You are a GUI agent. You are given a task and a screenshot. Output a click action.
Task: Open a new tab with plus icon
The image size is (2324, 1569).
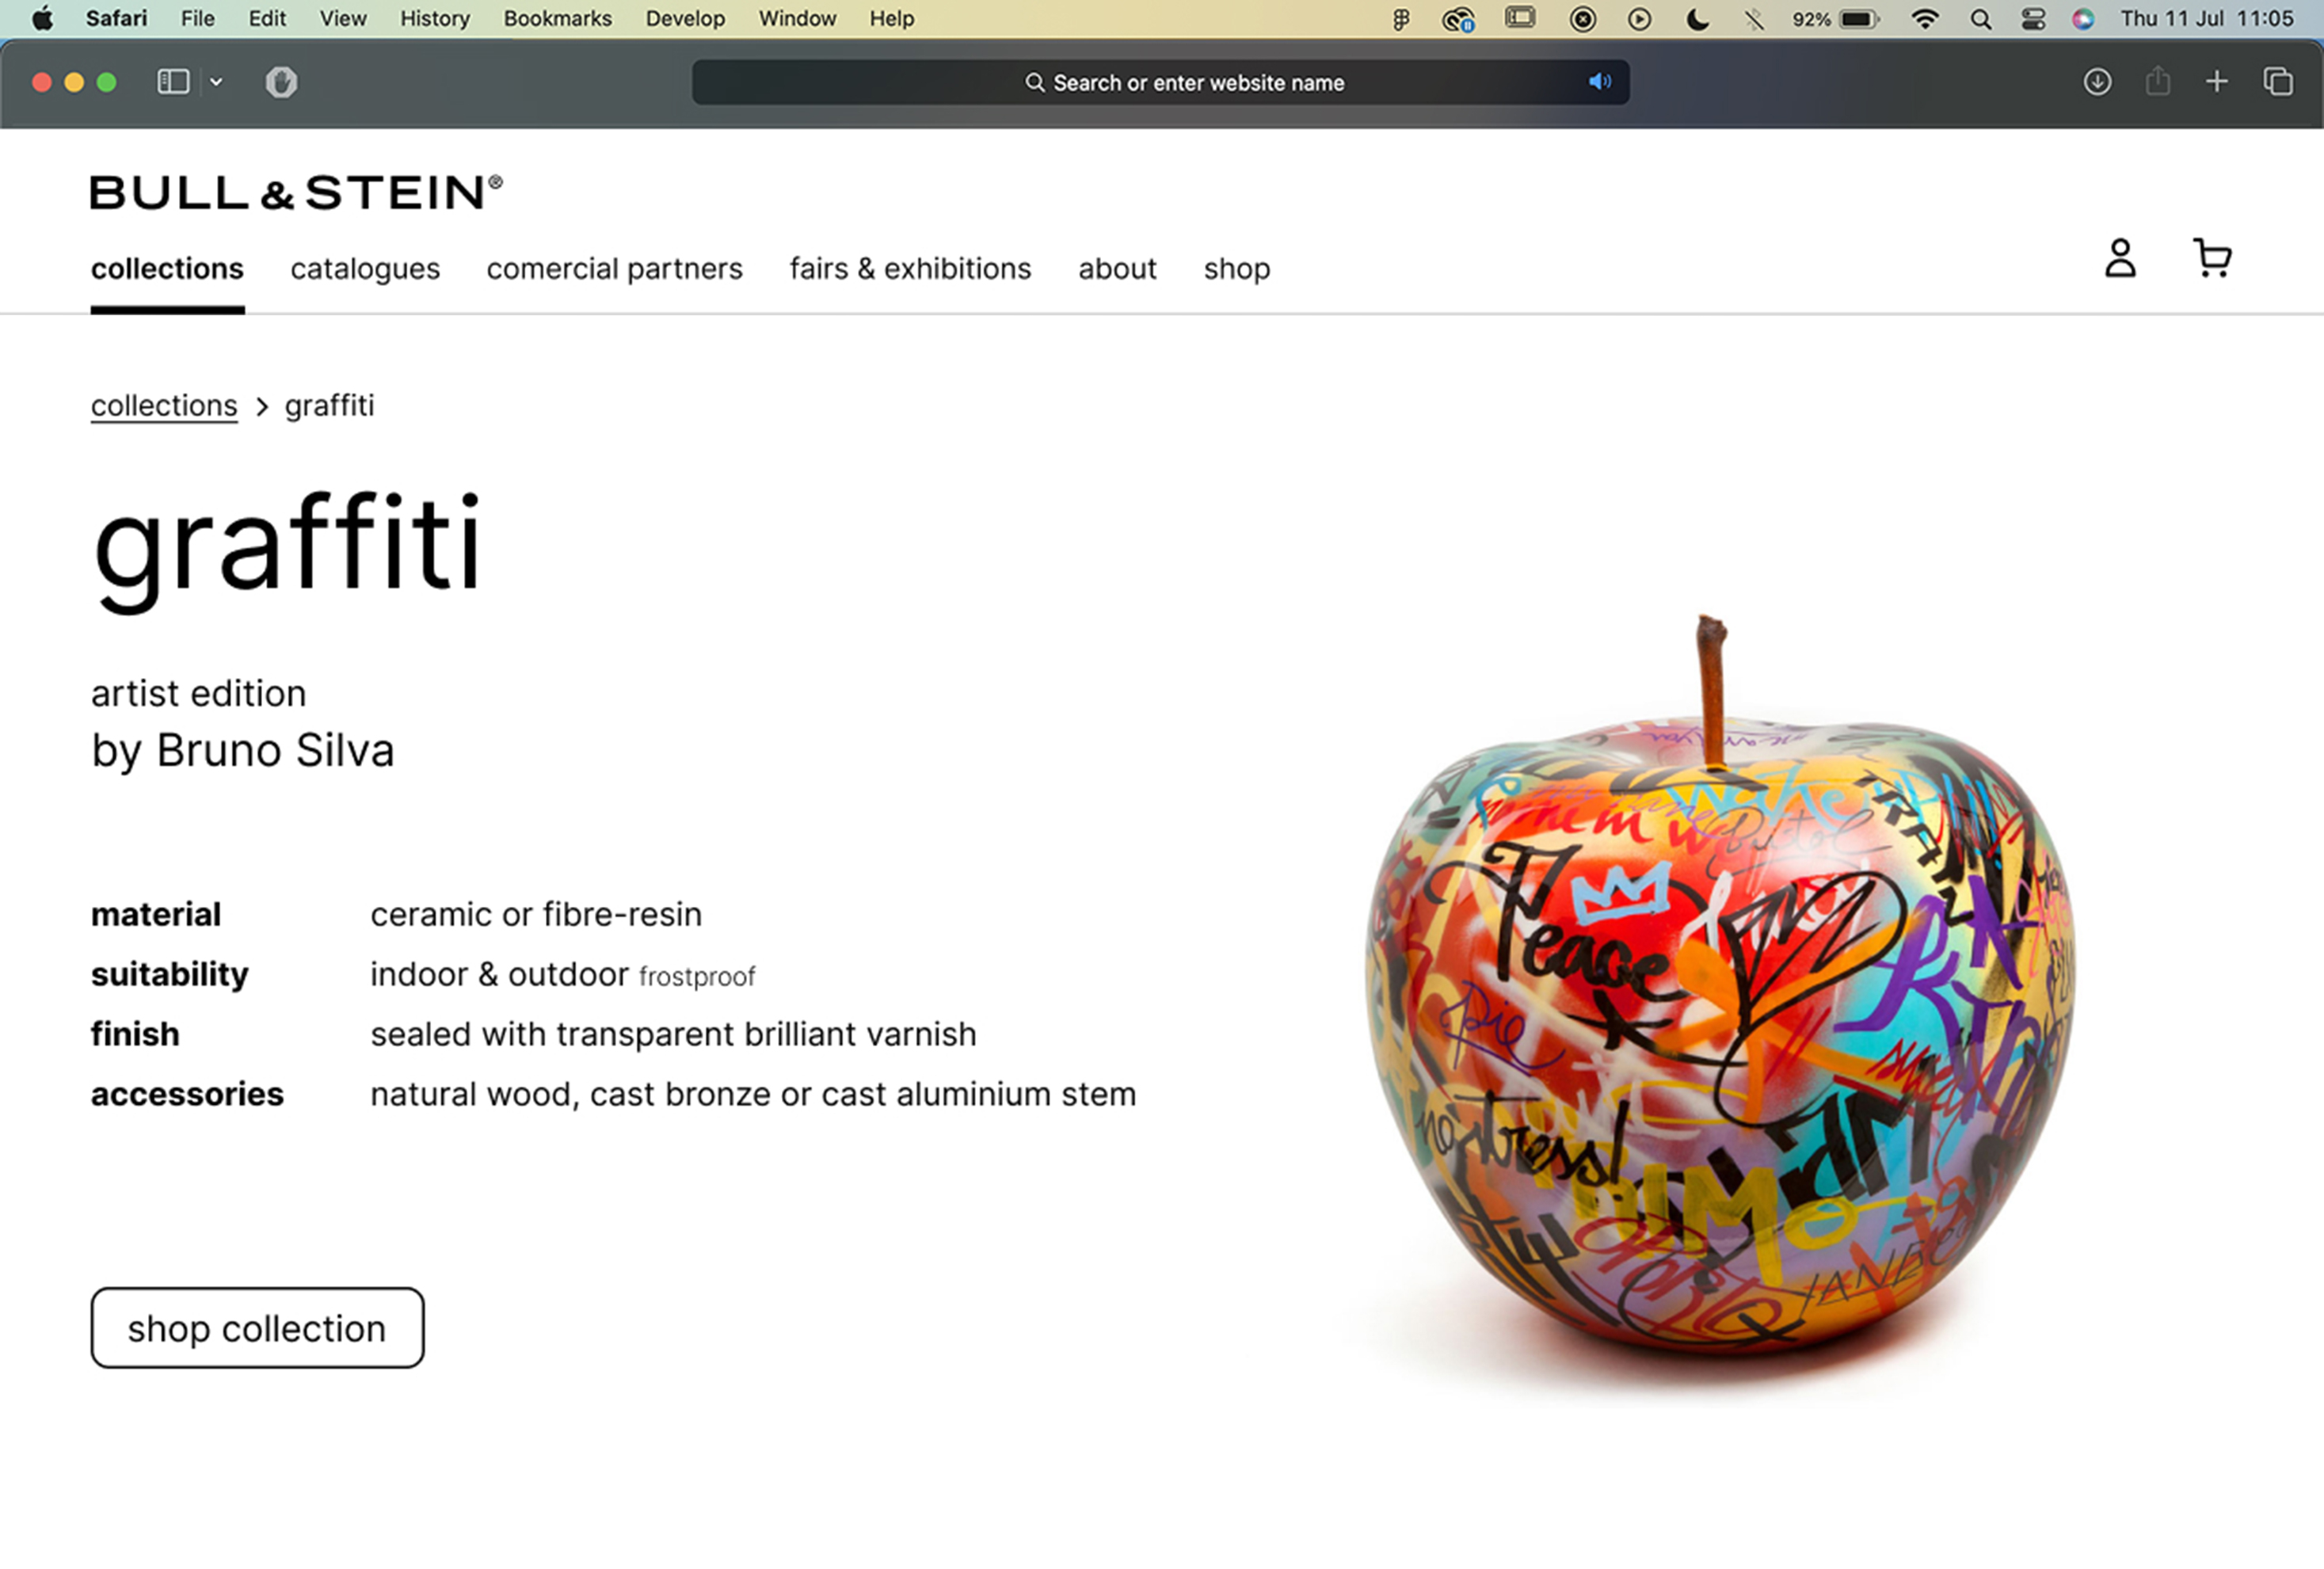[x=2216, y=82]
